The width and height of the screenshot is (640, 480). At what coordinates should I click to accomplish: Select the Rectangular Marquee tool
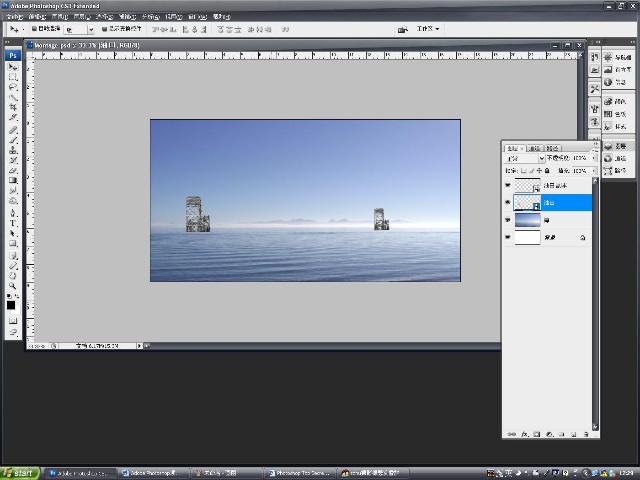pyautogui.click(x=13, y=77)
